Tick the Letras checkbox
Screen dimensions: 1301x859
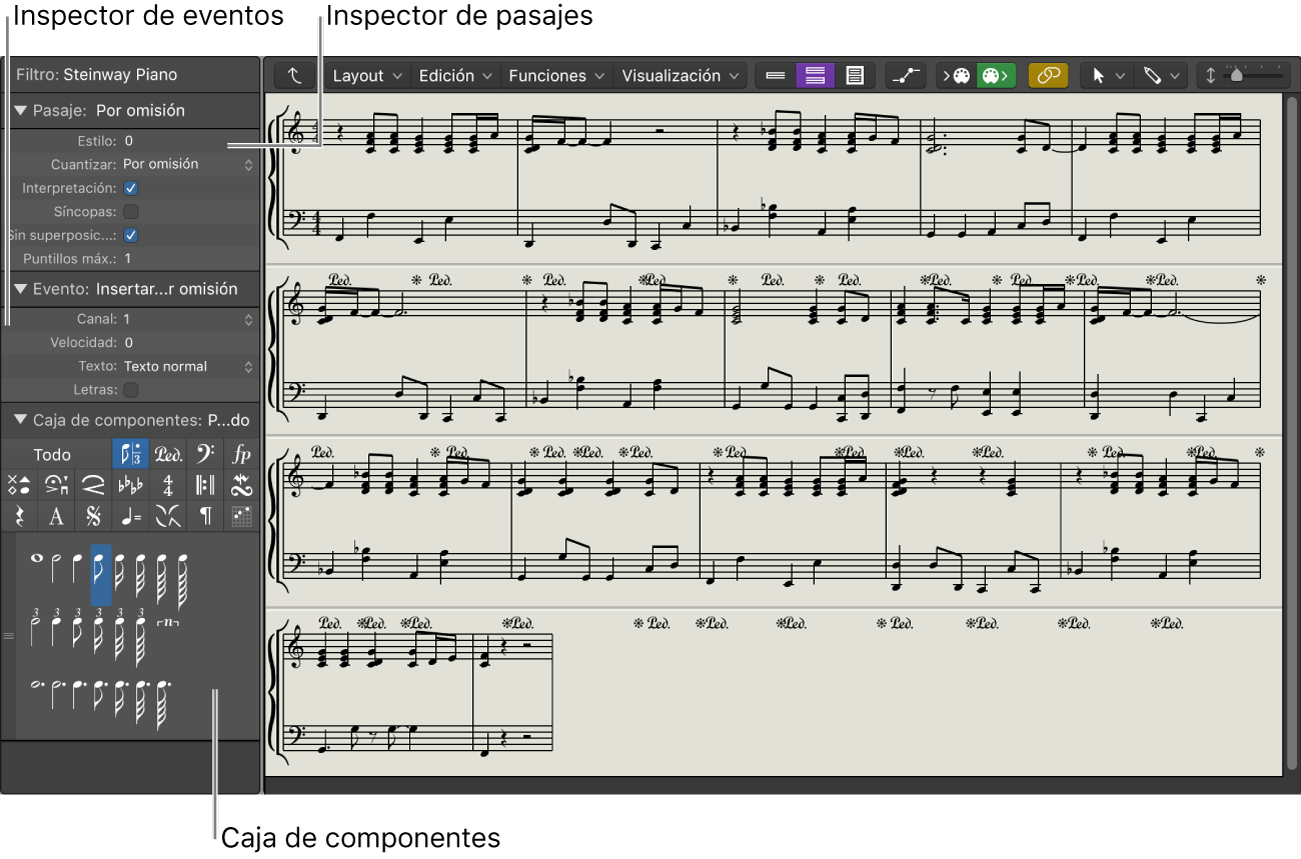point(131,390)
